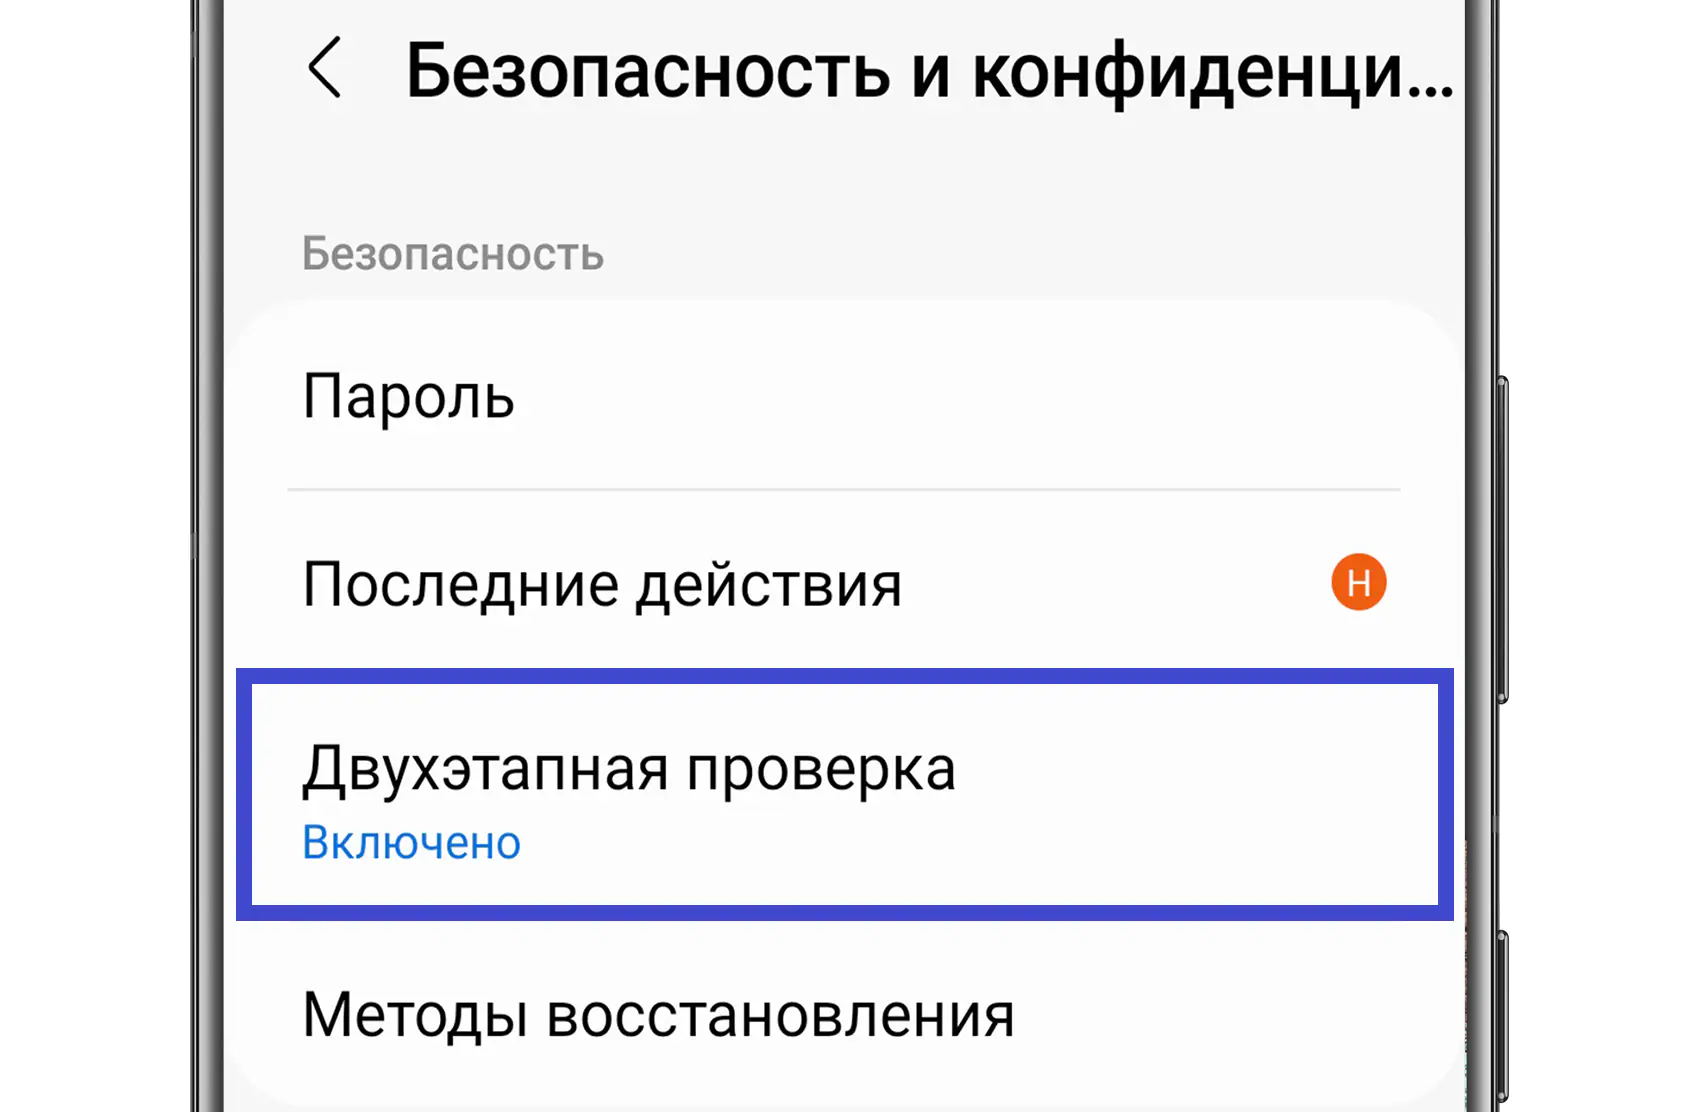This screenshot has width=1704, height=1112.
Task: Open the Последние действия row
Action: pyautogui.click(x=602, y=584)
